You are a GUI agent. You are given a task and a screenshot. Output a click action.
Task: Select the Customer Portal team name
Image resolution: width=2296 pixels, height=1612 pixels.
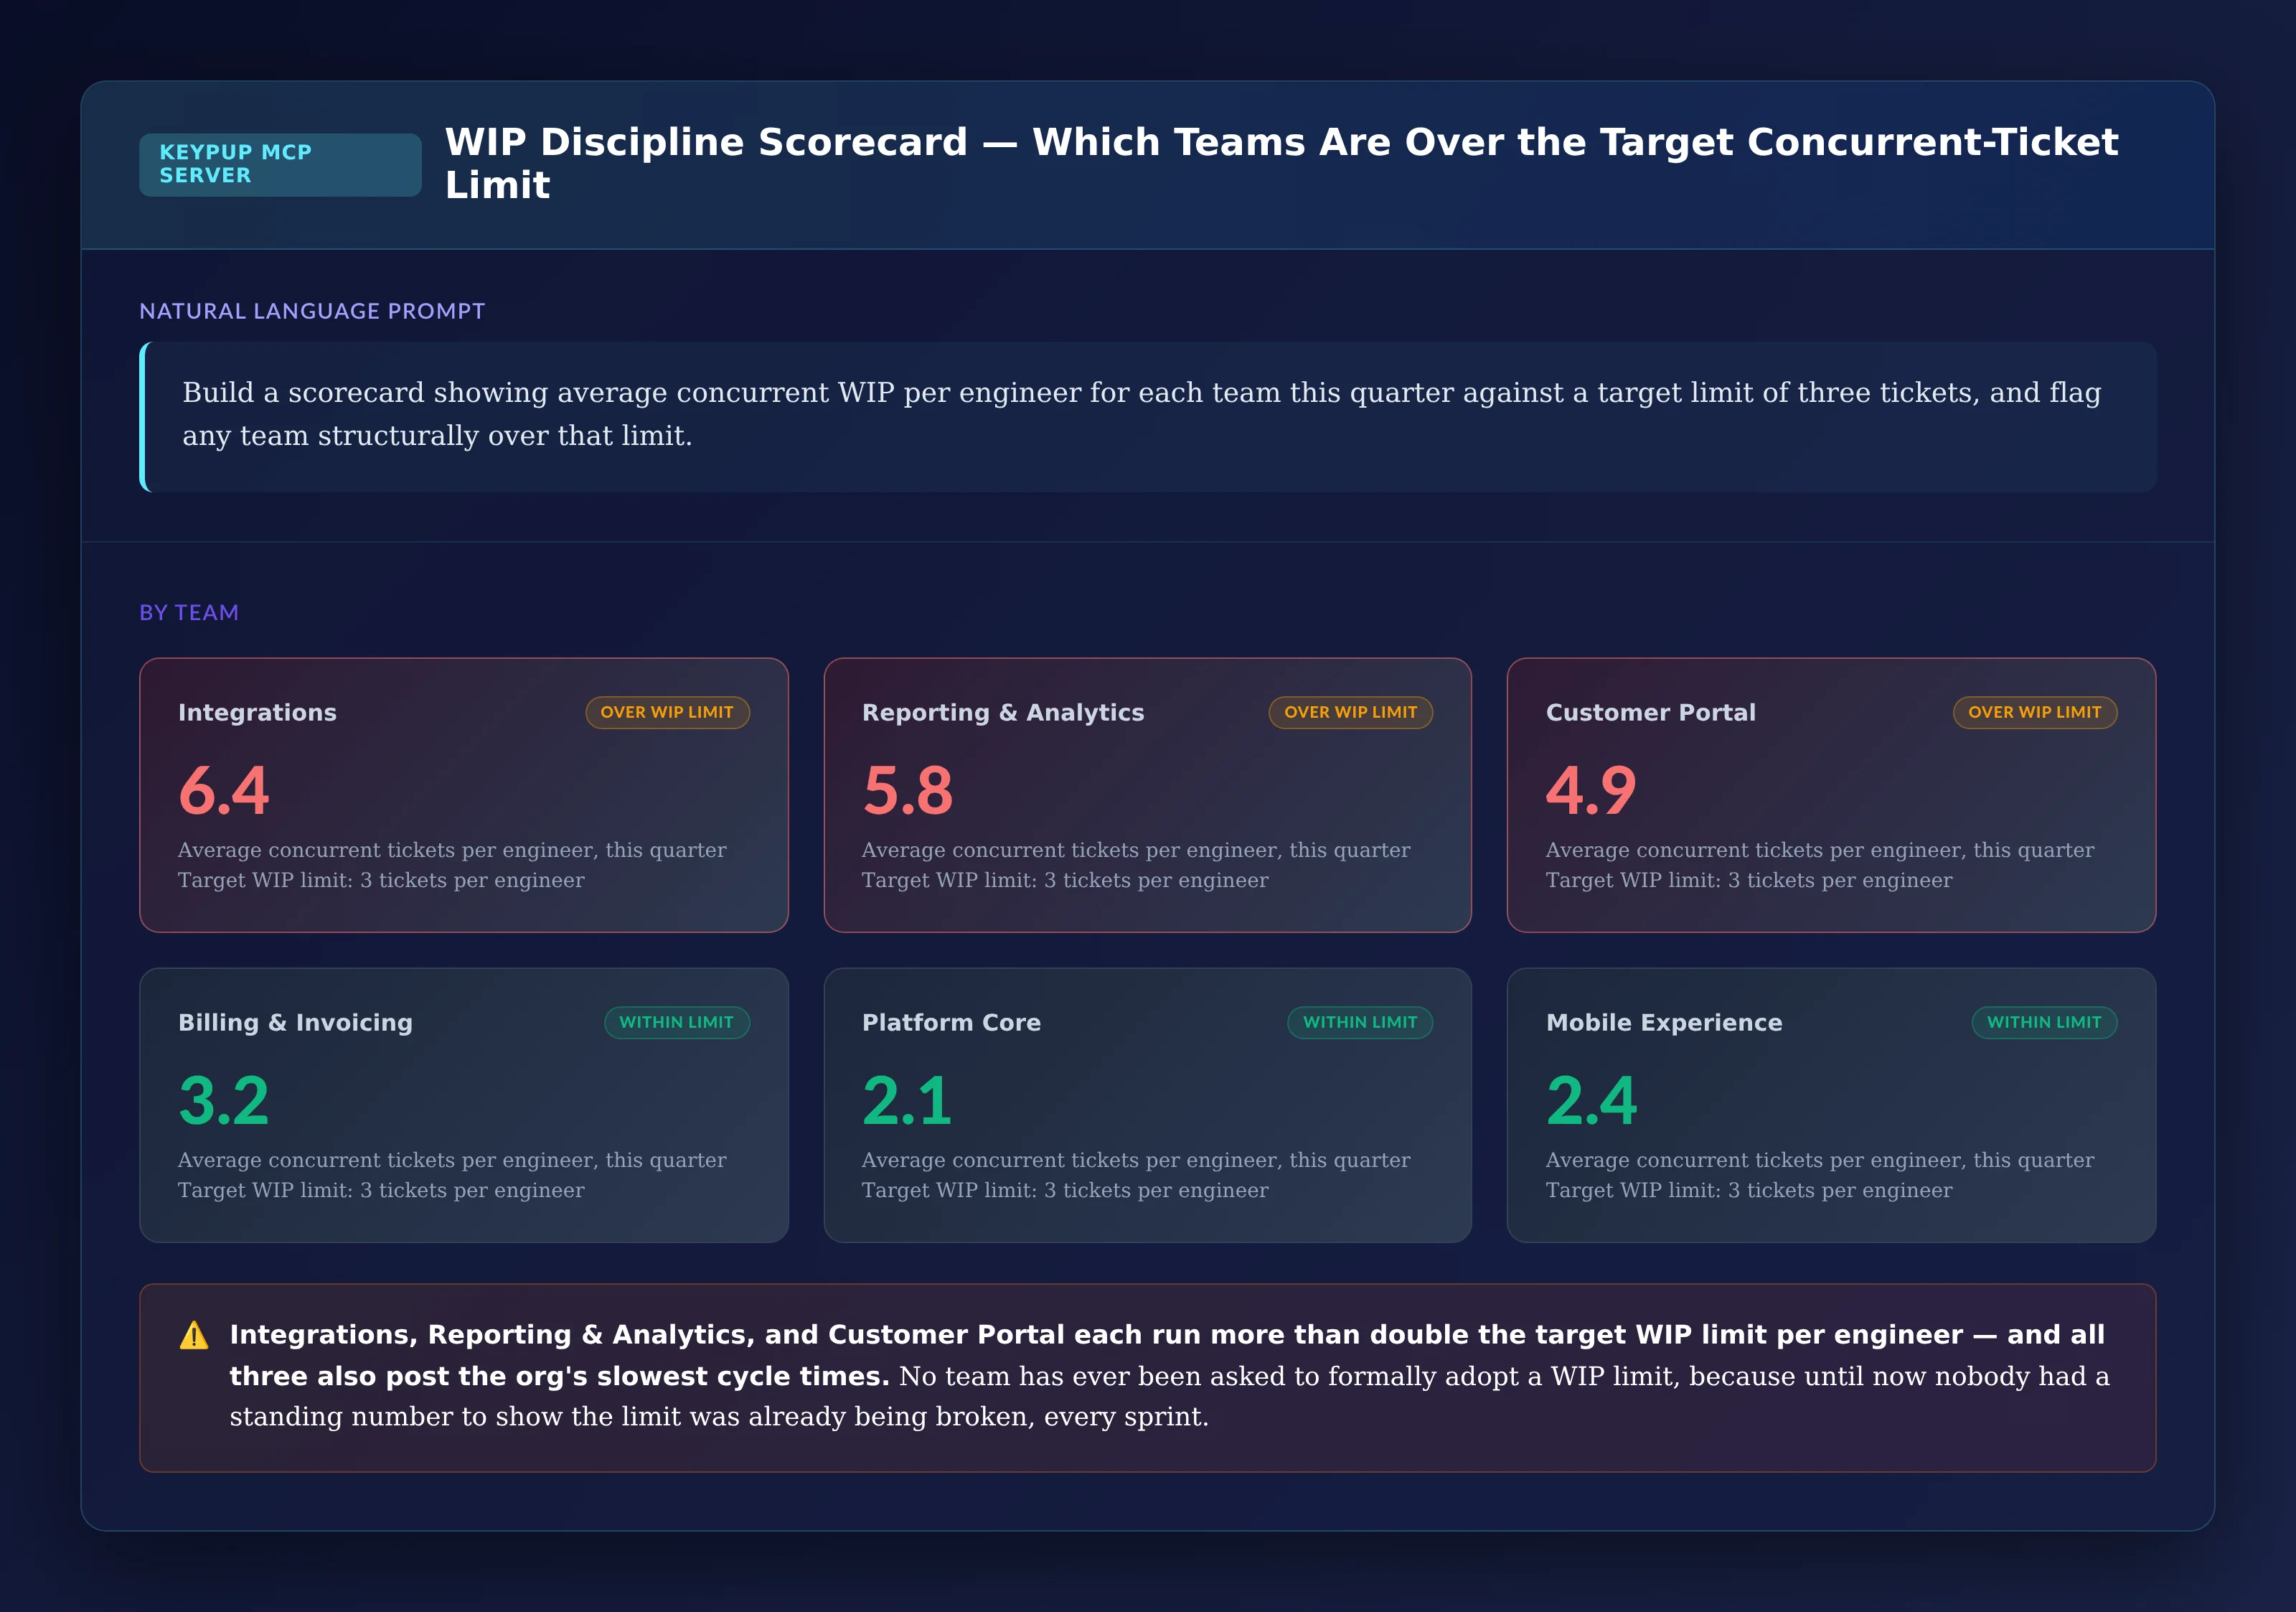(x=1650, y=712)
